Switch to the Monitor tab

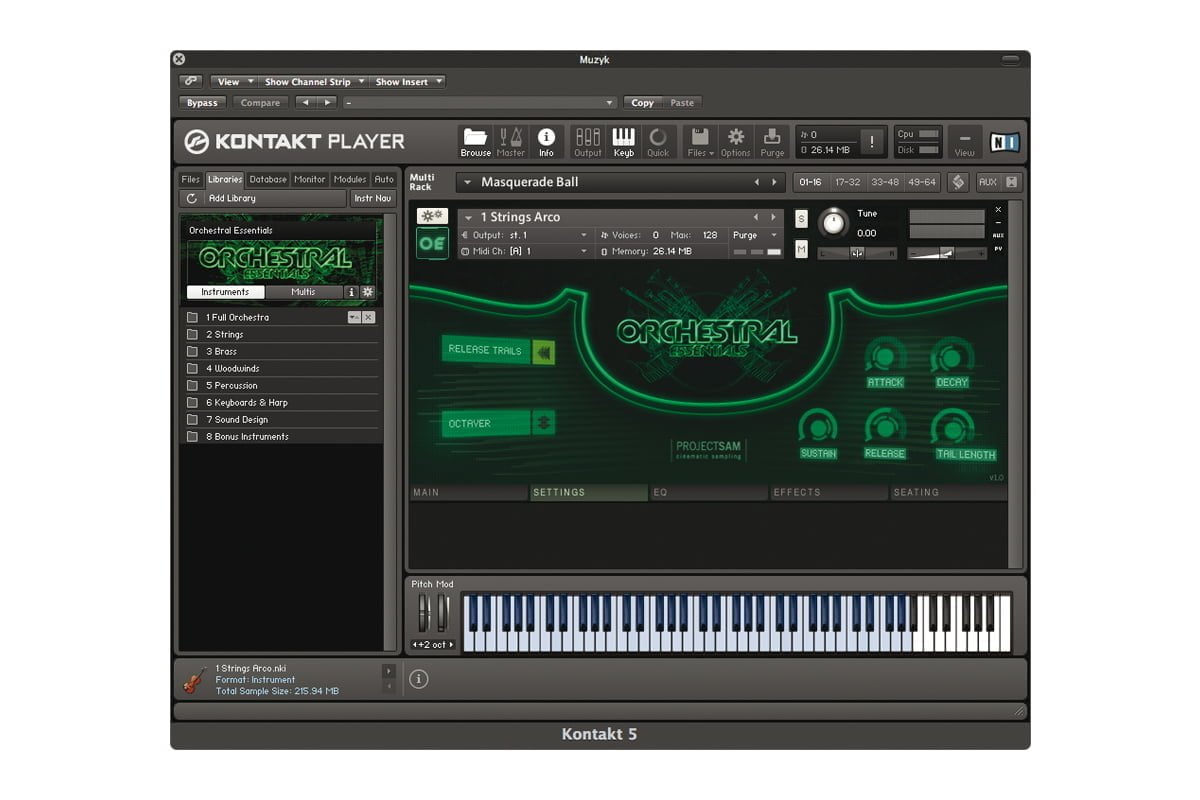pyautogui.click(x=310, y=179)
